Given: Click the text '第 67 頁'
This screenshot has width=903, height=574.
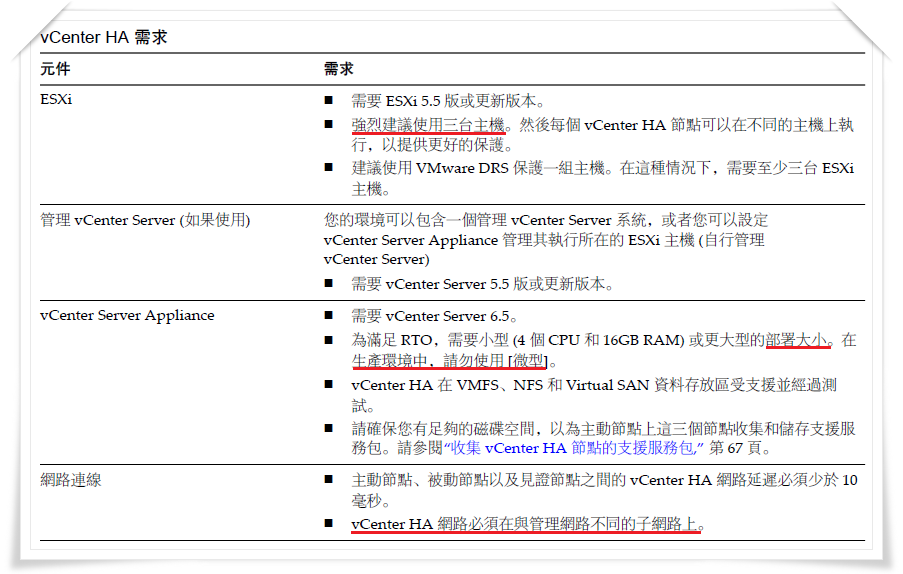Looking at the screenshot, I should point(735,448).
